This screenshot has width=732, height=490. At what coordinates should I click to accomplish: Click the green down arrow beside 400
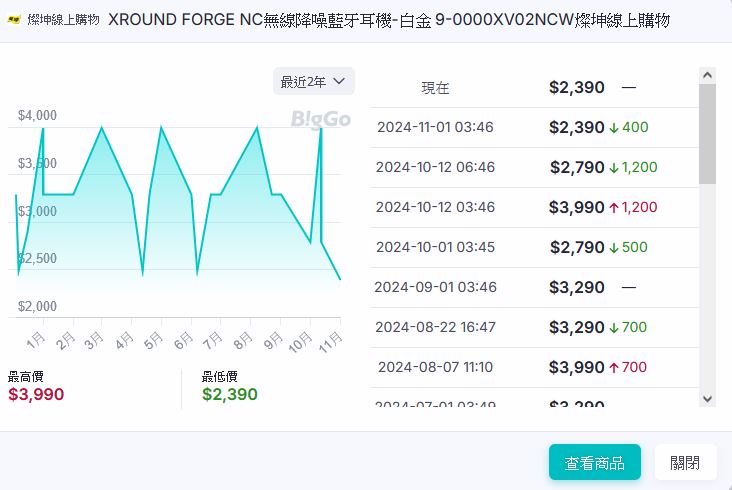614,128
